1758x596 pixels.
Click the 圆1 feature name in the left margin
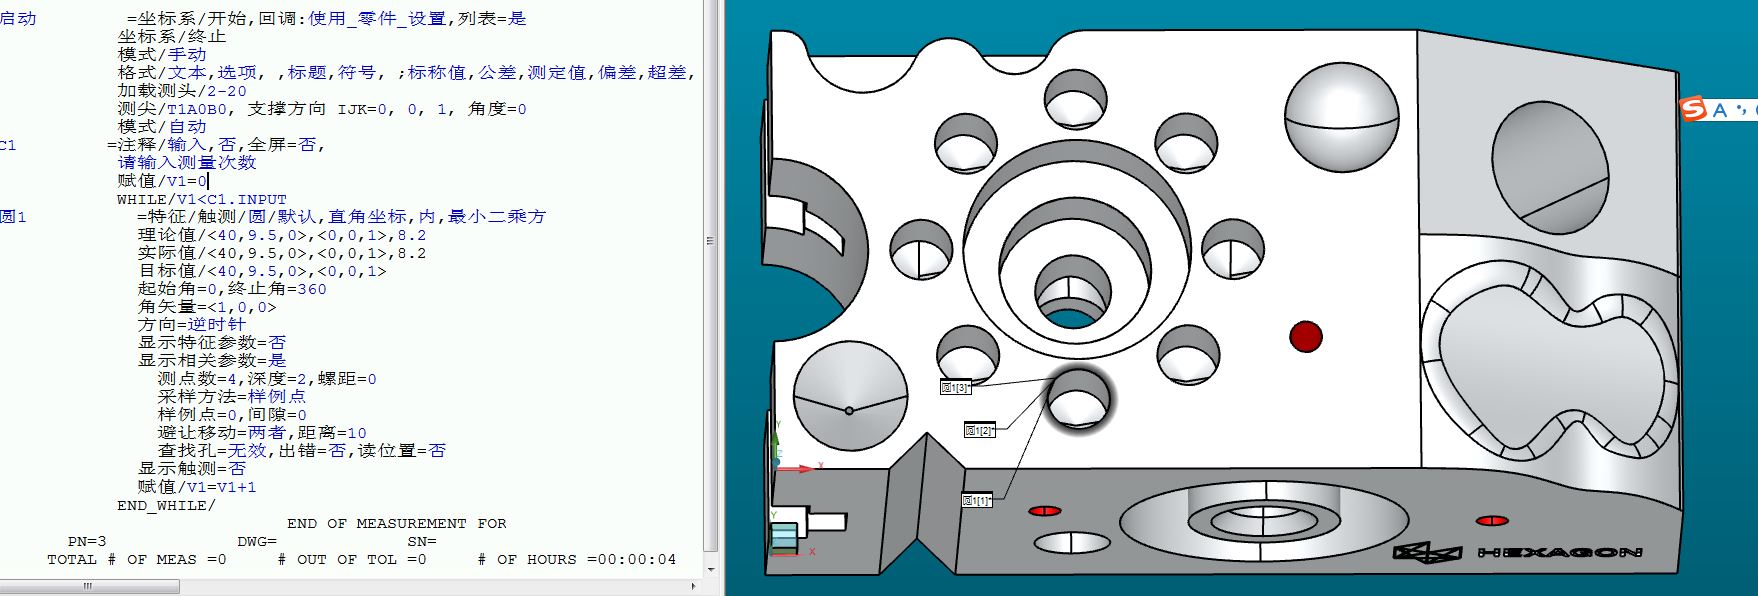[14, 217]
